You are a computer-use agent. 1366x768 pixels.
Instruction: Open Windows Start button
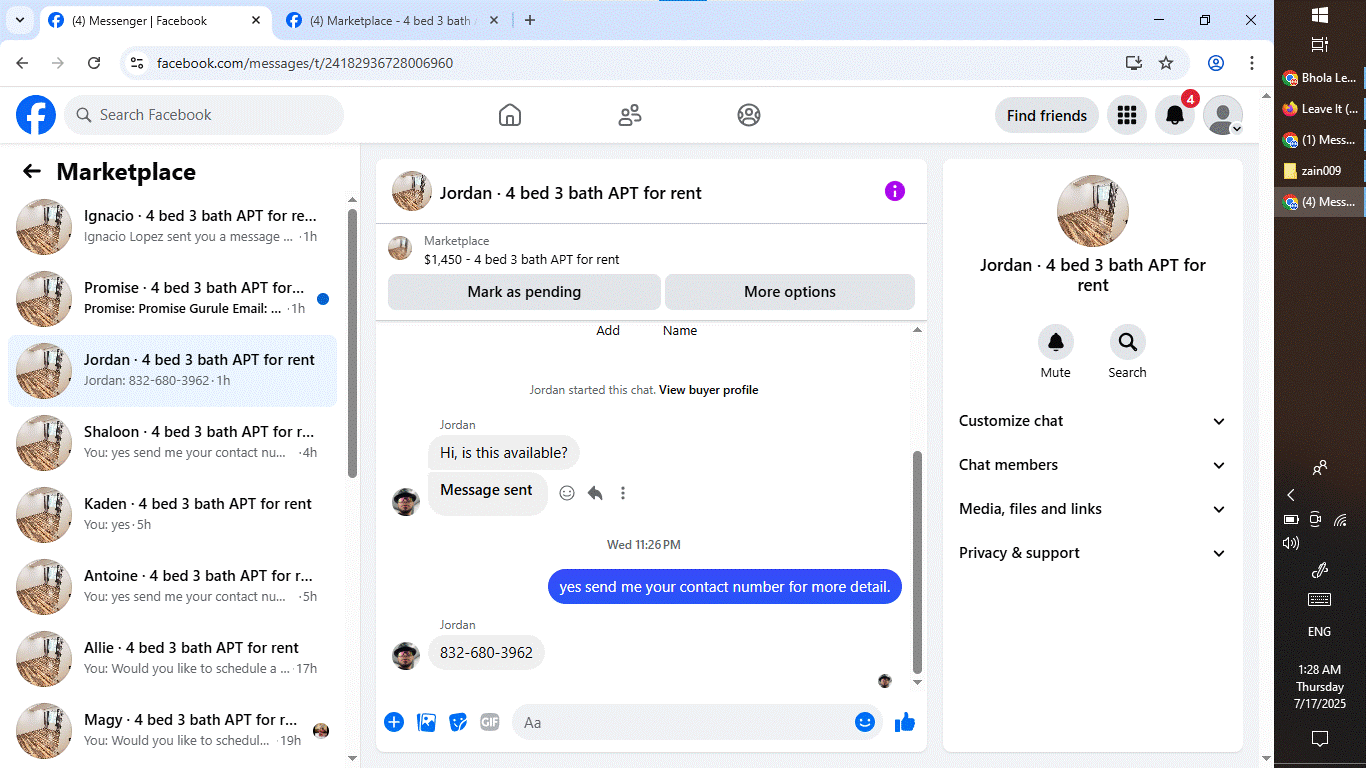pyautogui.click(x=1319, y=15)
